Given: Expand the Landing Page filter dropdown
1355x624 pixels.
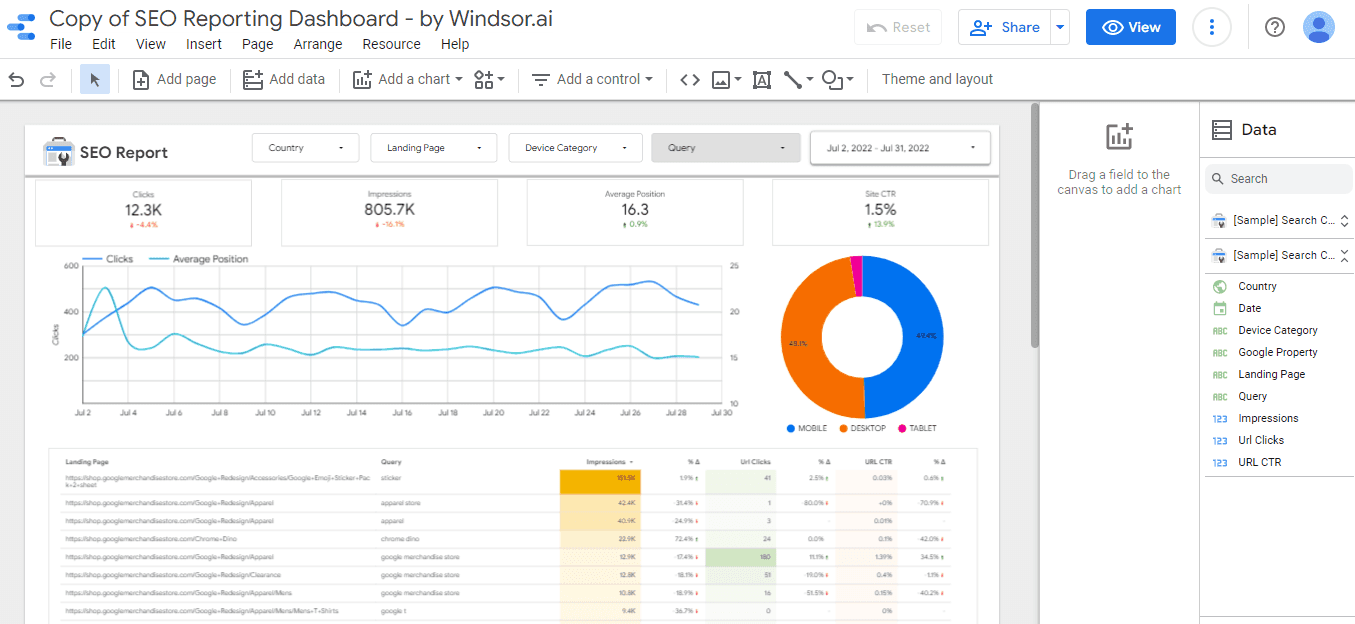Looking at the screenshot, I should point(433,148).
